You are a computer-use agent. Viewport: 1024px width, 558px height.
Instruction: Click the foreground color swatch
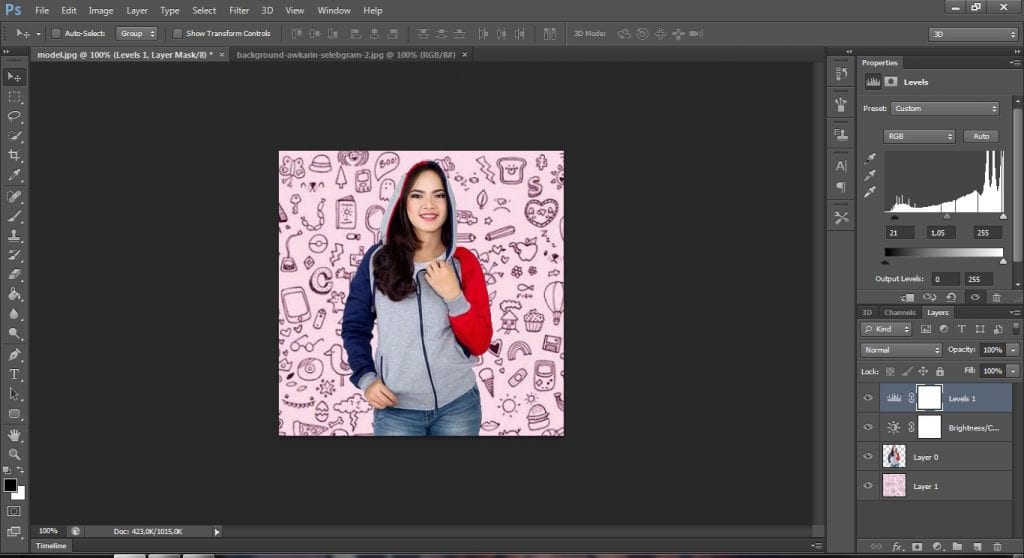click(x=10, y=485)
